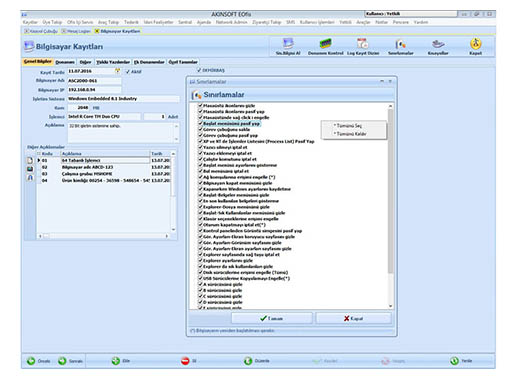Switch to the Mesaj Logları window tab
This screenshot has width=510, height=380.
76,31
